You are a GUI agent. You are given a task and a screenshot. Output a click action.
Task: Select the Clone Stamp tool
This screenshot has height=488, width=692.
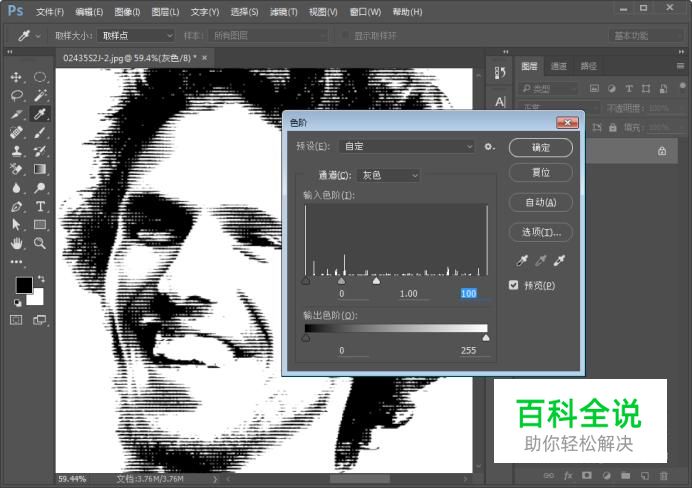16,151
